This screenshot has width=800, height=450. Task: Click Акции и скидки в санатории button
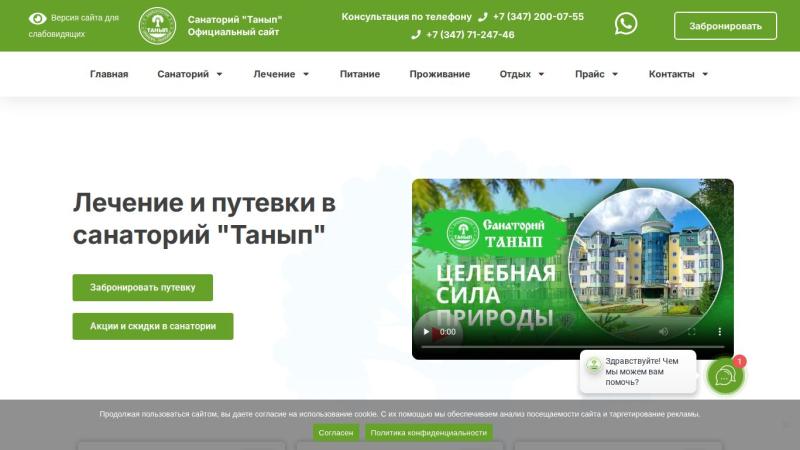coord(153,326)
